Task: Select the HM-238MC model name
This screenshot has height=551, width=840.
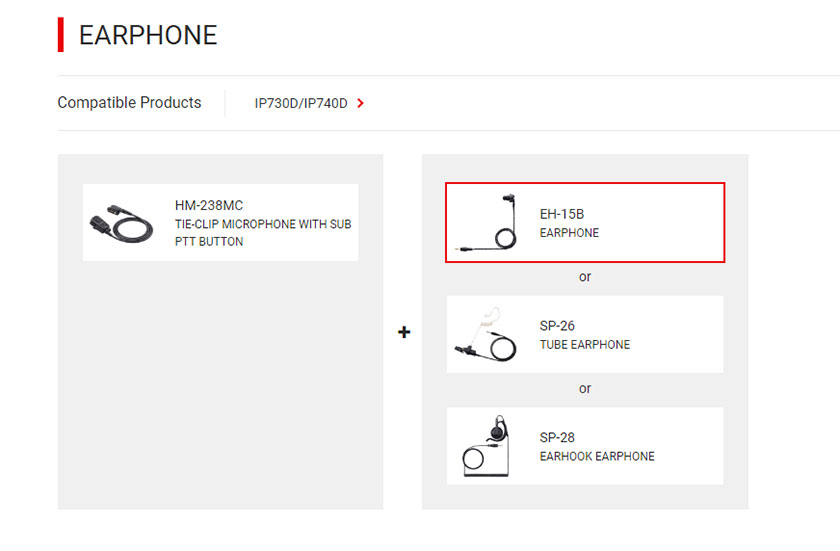Action: click(209, 206)
